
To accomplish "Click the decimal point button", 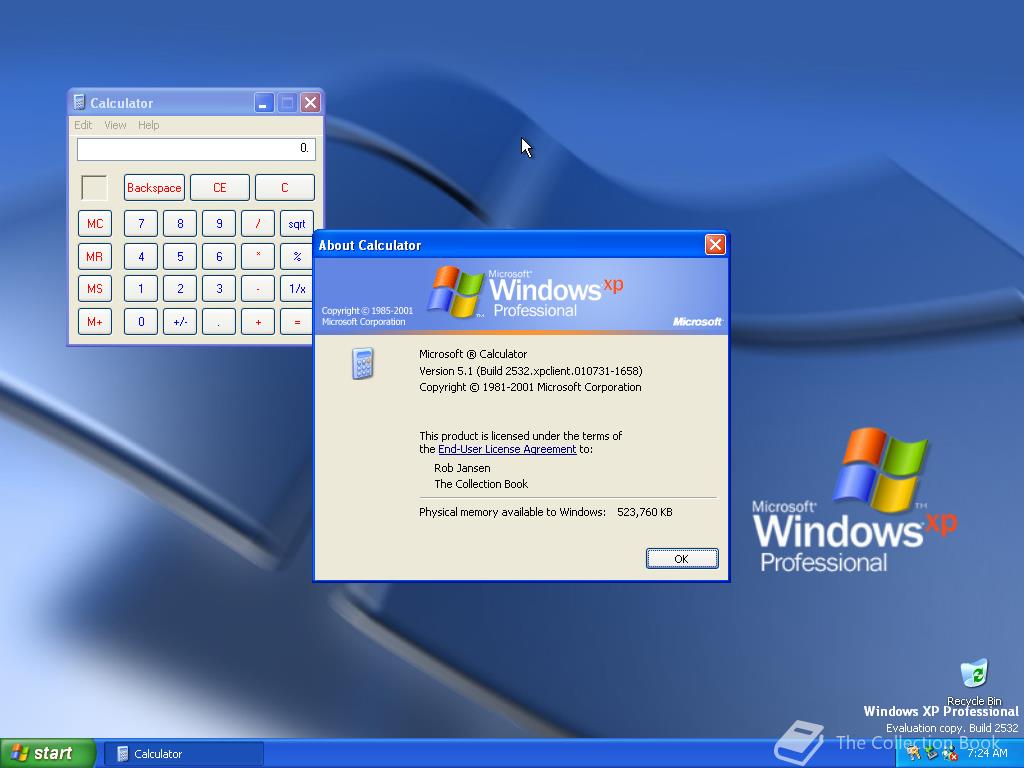I will click(219, 321).
